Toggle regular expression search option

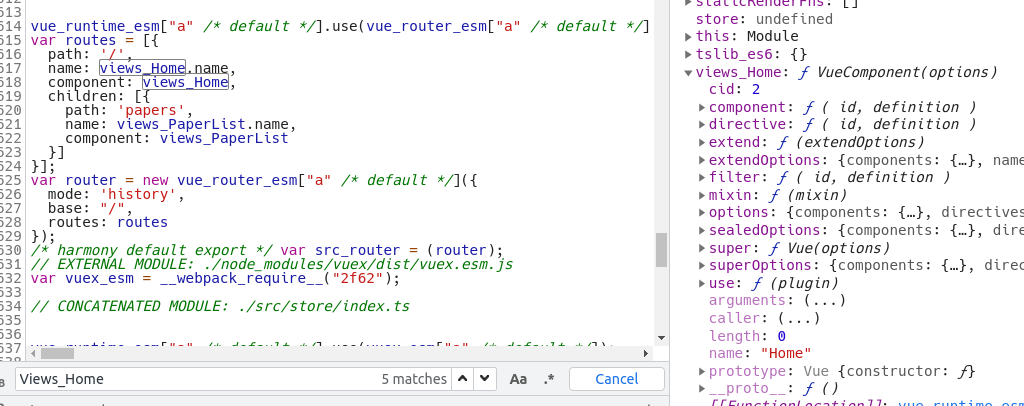point(549,379)
